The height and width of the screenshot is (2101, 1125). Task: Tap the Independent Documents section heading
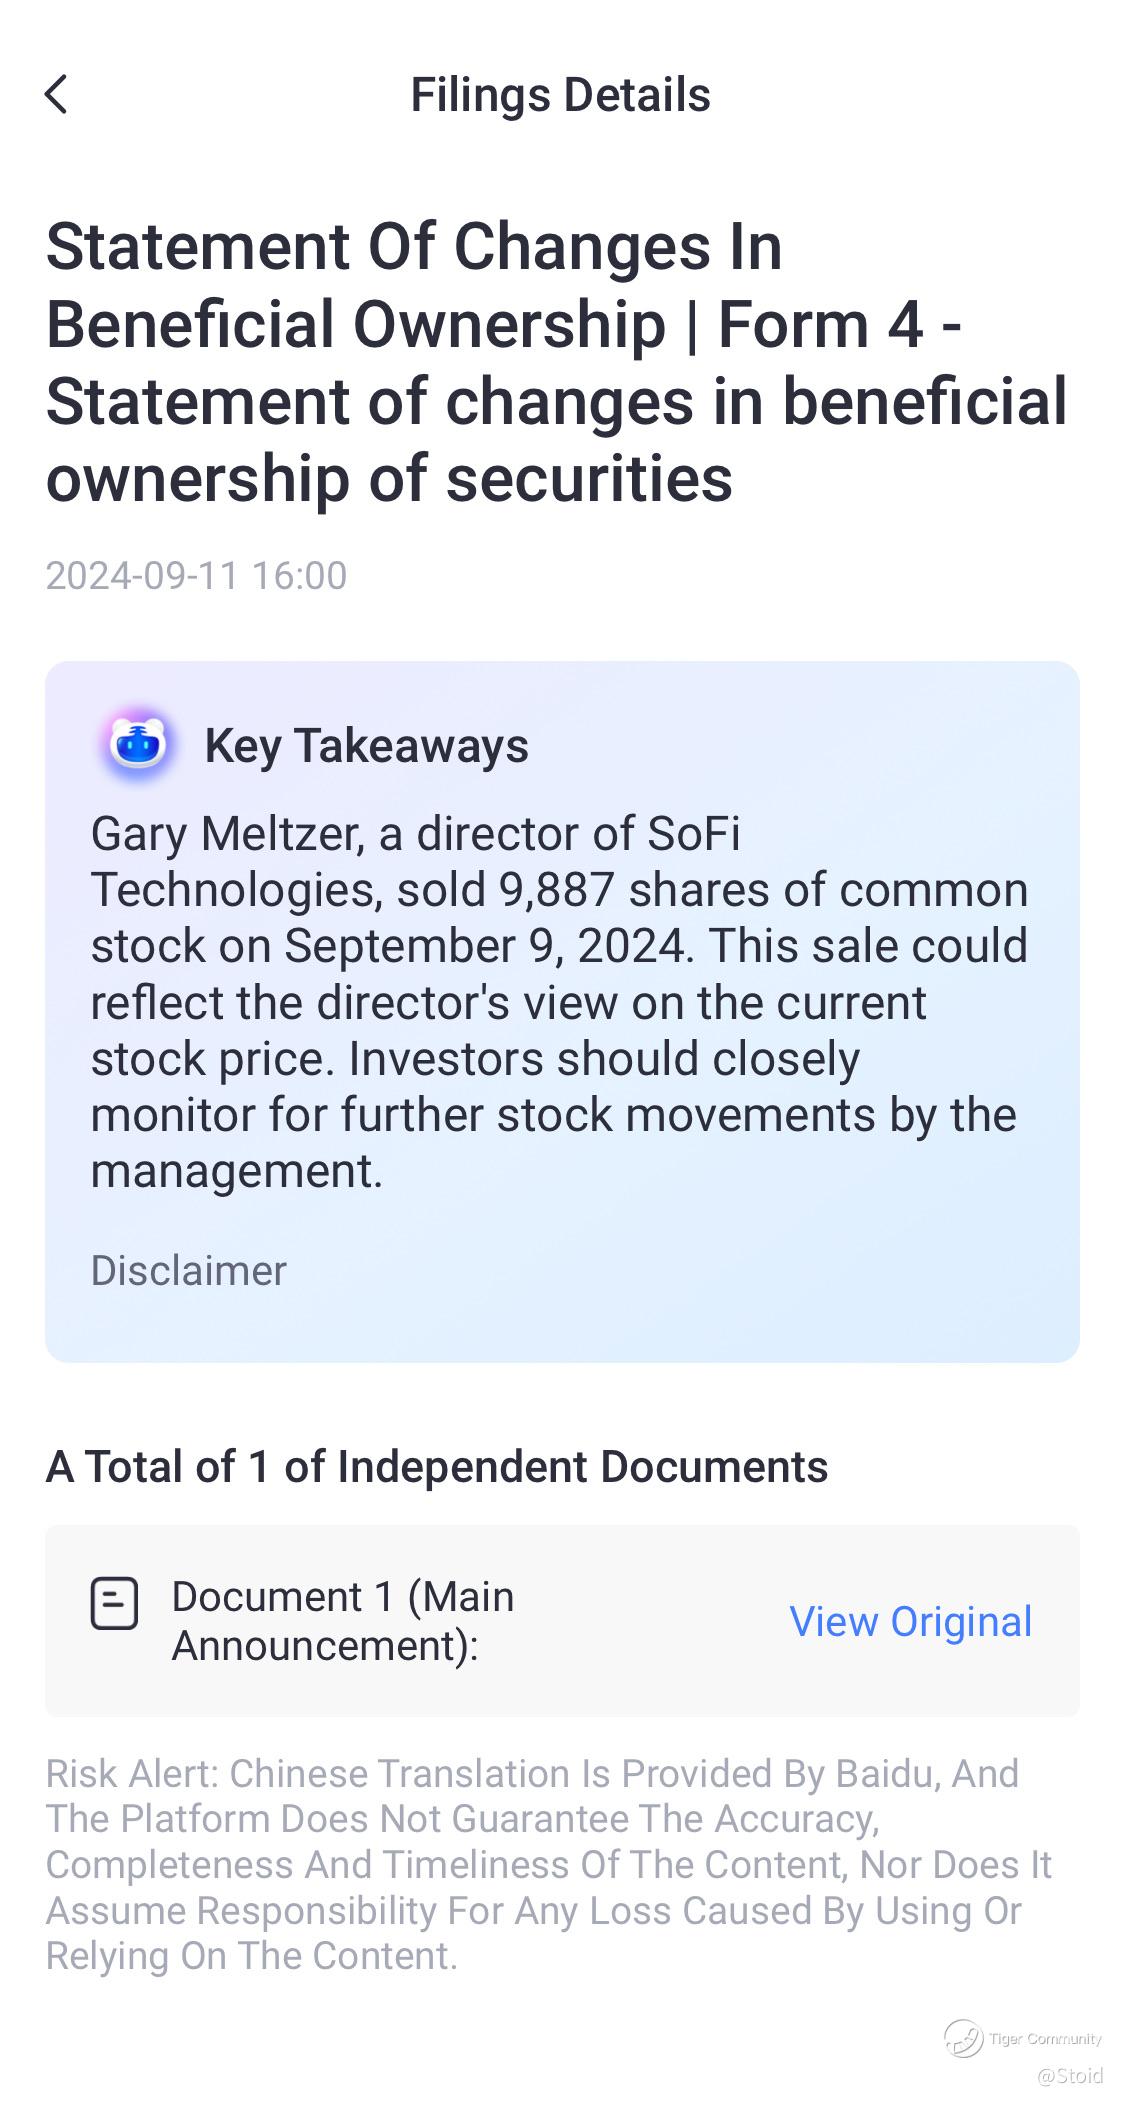click(437, 1466)
